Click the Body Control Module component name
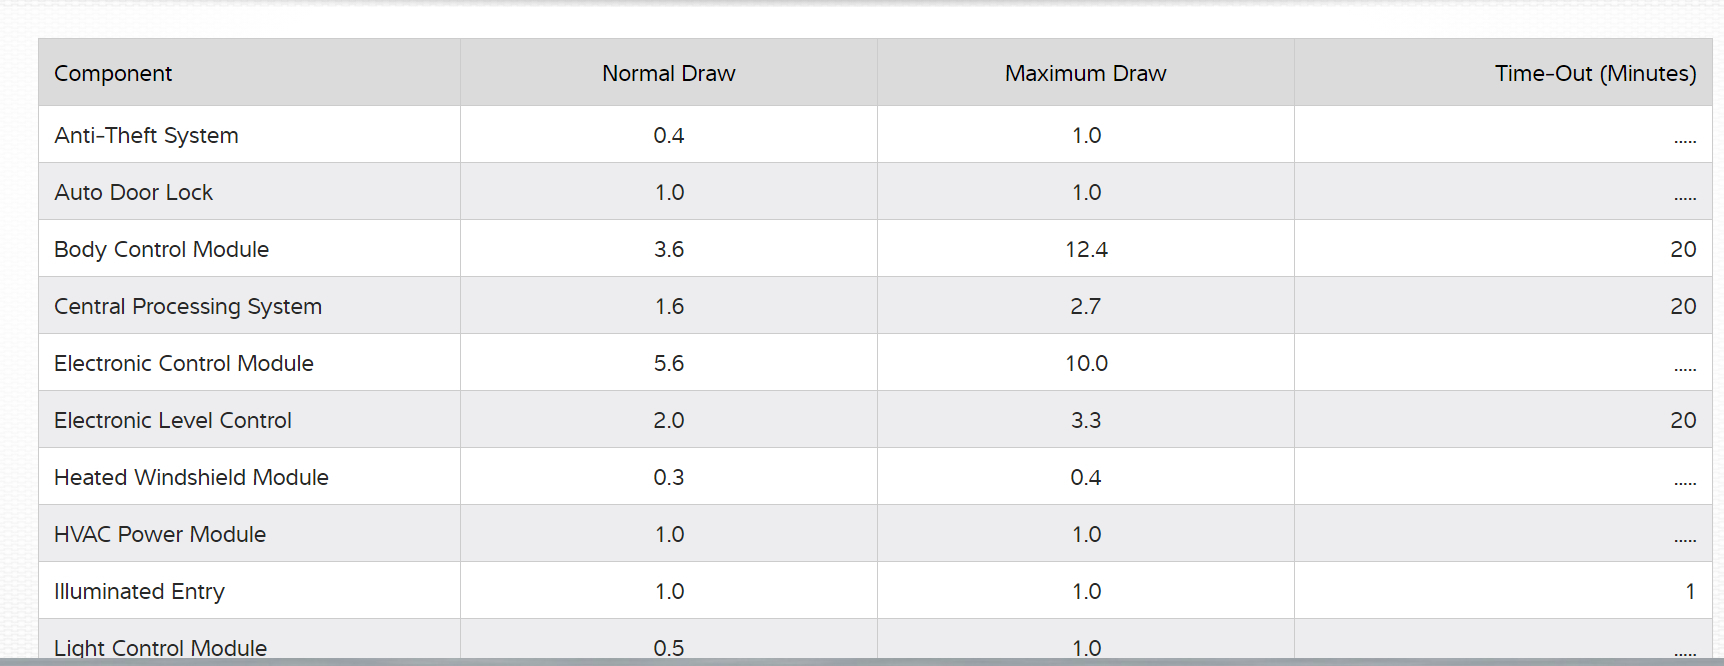Screen dimensions: 1724x666 point(161,249)
